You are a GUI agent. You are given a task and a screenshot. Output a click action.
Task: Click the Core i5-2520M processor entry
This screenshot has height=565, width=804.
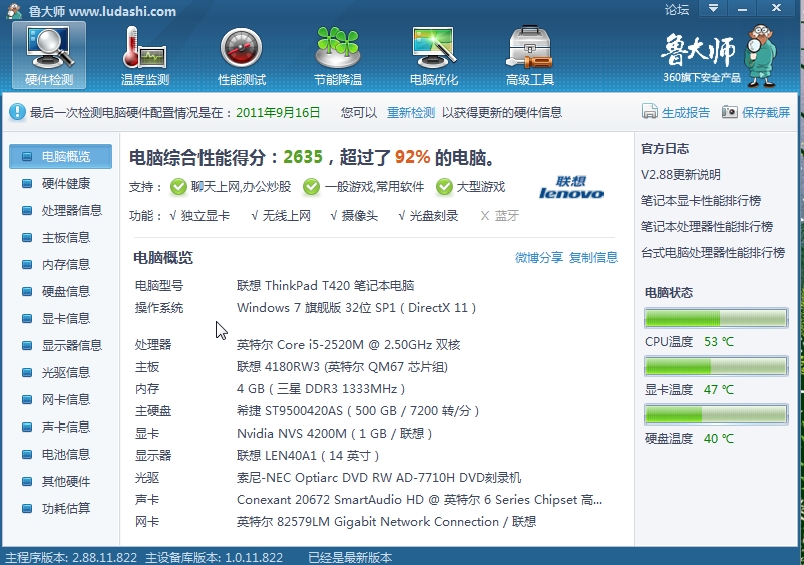point(349,345)
